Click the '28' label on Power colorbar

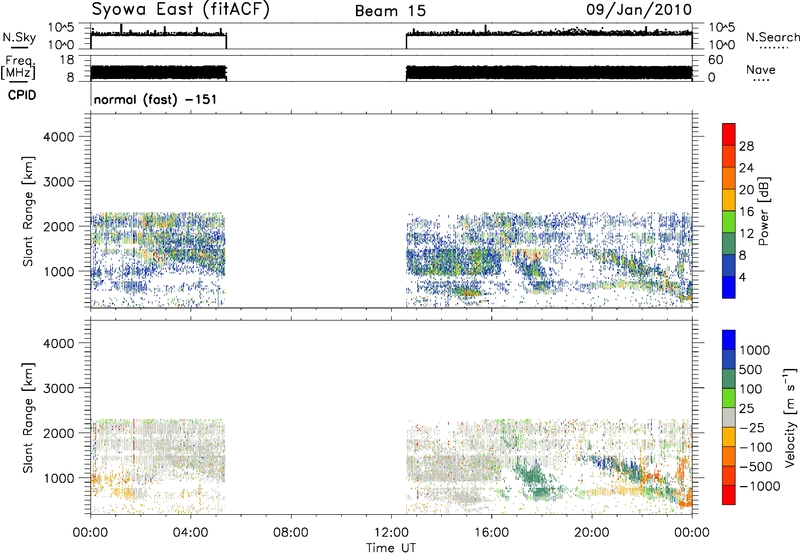pyautogui.click(x=746, y=146)
